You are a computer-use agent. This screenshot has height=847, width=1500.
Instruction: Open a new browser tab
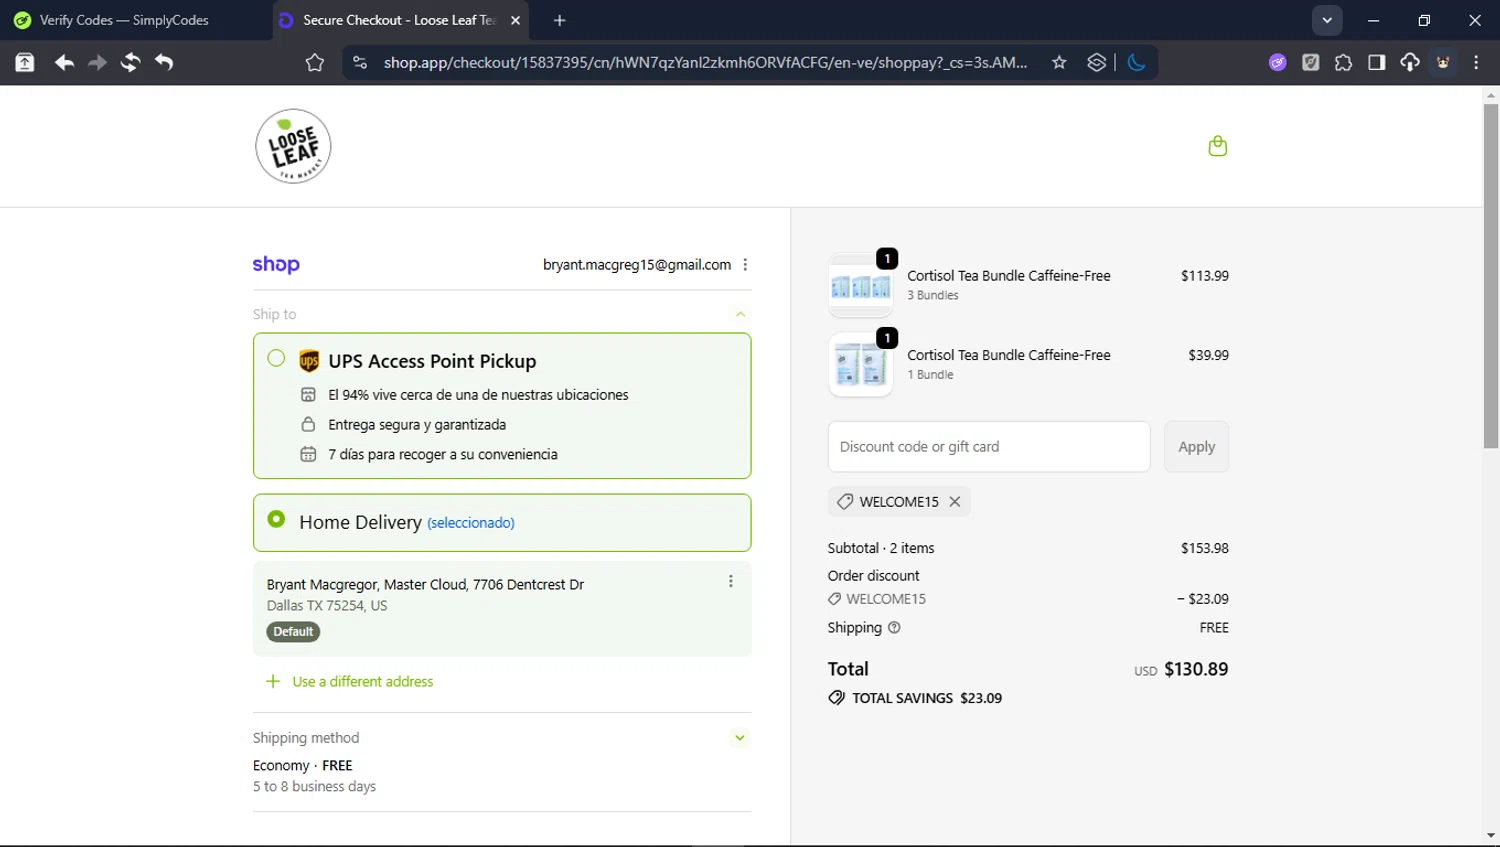559,20
